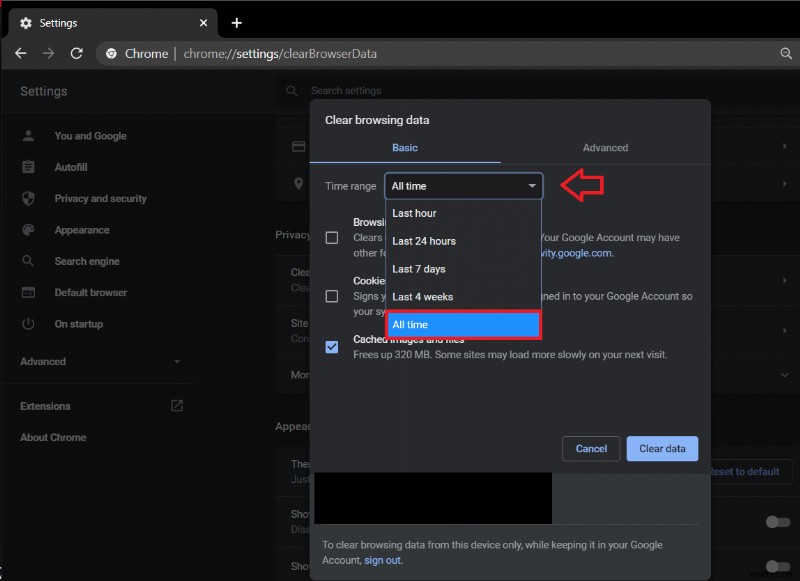Click the You and Google person icon
800x581 pixels.
tap(29, 136)
